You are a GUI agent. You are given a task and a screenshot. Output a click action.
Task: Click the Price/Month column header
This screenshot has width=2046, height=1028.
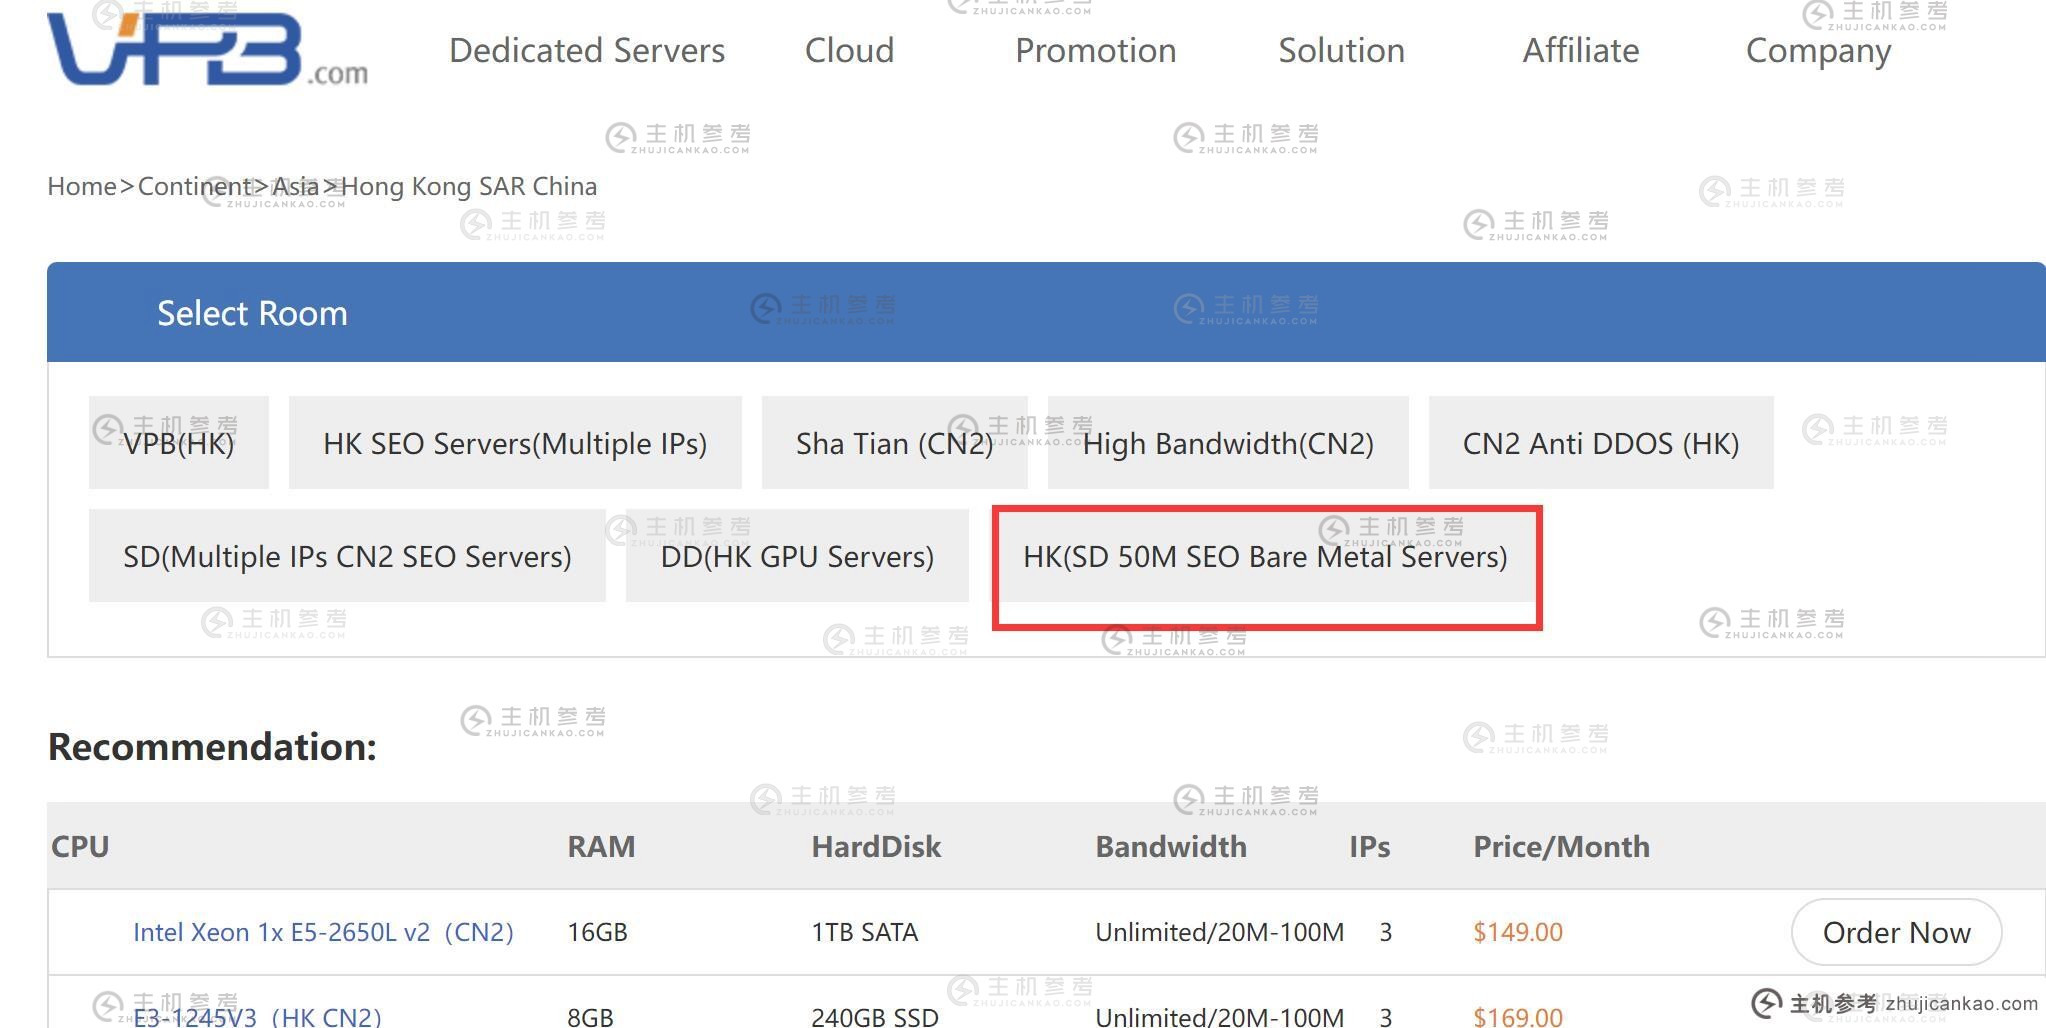1561,846
